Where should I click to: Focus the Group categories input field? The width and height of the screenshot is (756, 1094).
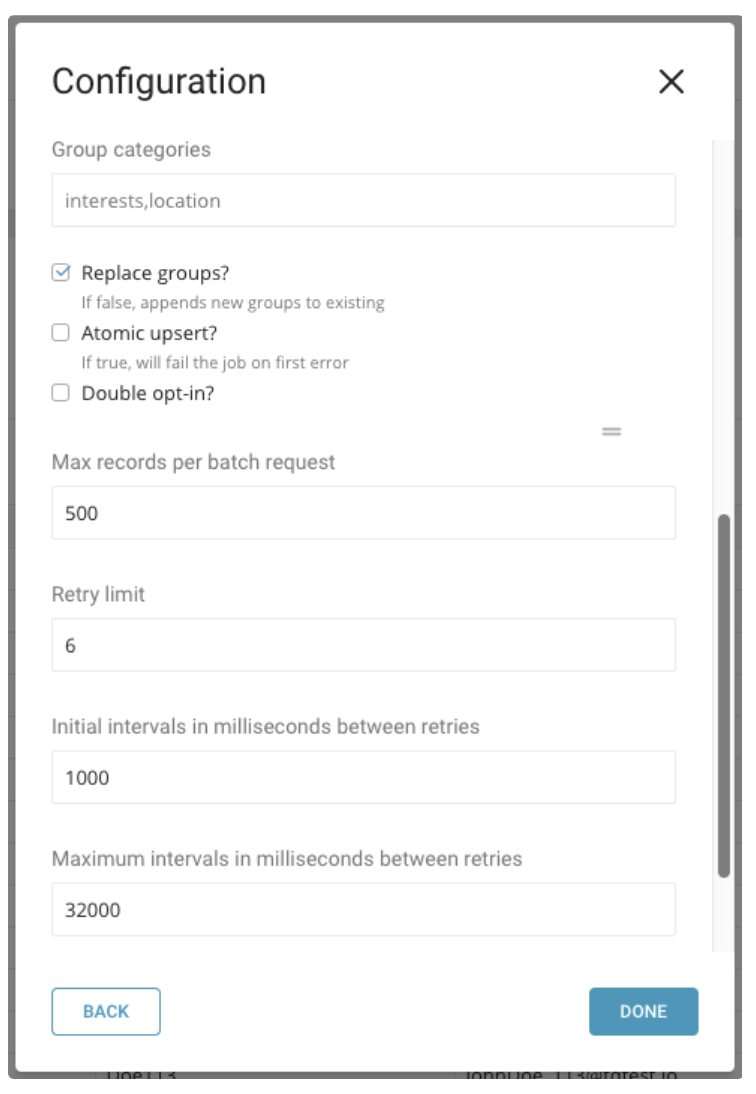pyautogui.click(x=363, y=200)
